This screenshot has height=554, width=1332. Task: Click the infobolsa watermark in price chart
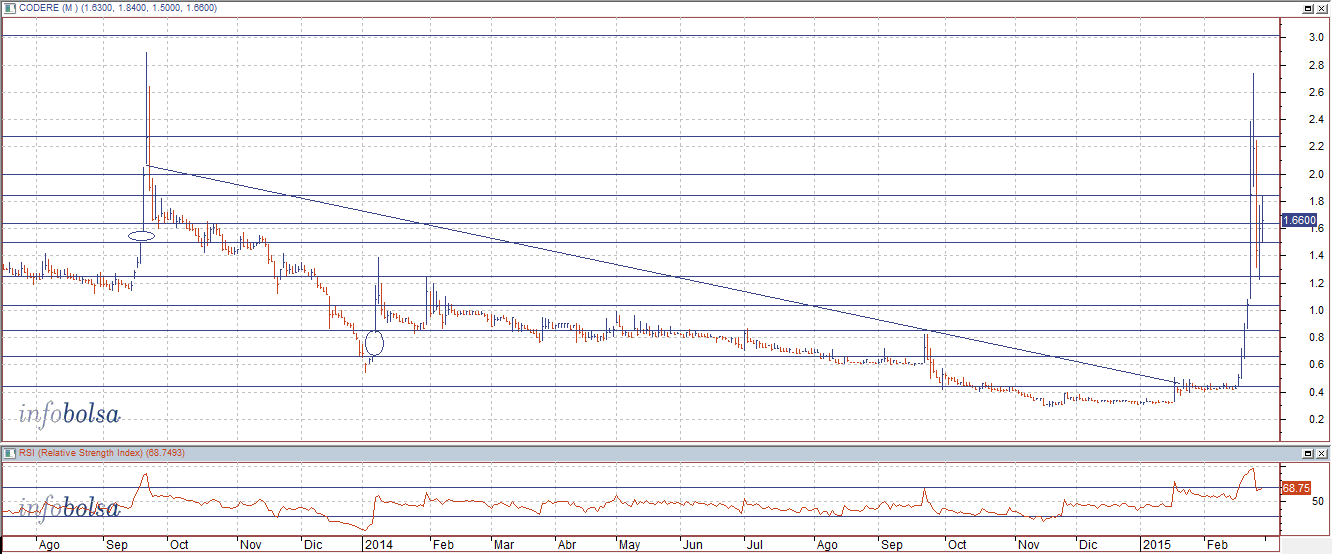click(x=69, y=414)
